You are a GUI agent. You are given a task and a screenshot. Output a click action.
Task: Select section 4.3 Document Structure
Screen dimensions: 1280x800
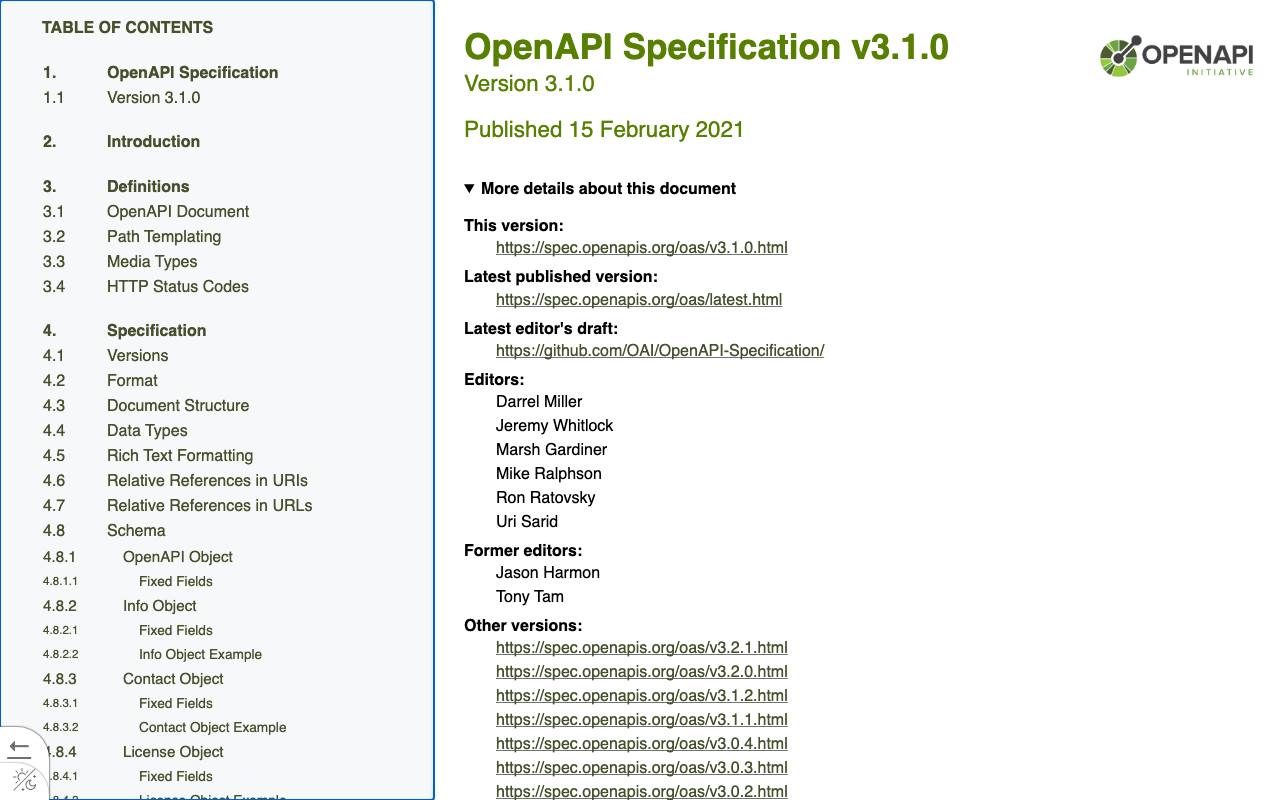click(x=146, y=405)
